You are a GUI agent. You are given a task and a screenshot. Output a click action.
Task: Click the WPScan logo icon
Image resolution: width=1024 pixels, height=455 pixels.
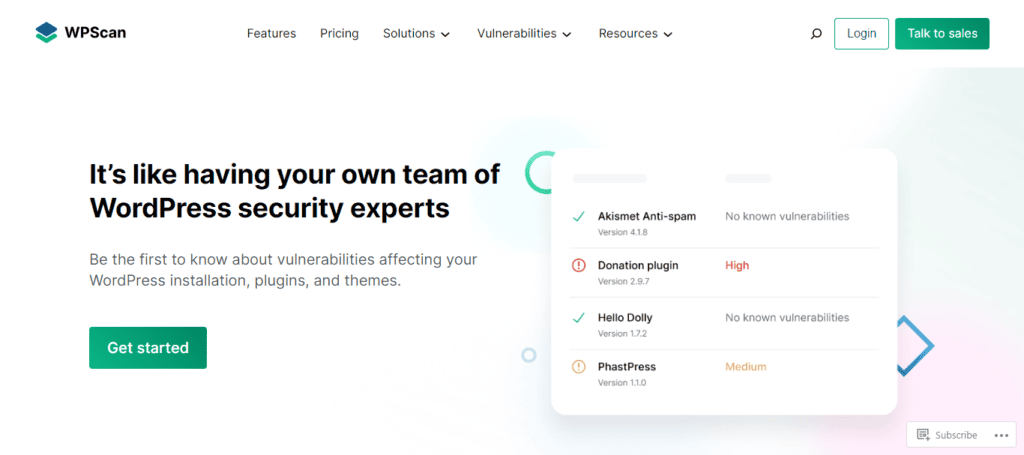[x=46, y=33]
